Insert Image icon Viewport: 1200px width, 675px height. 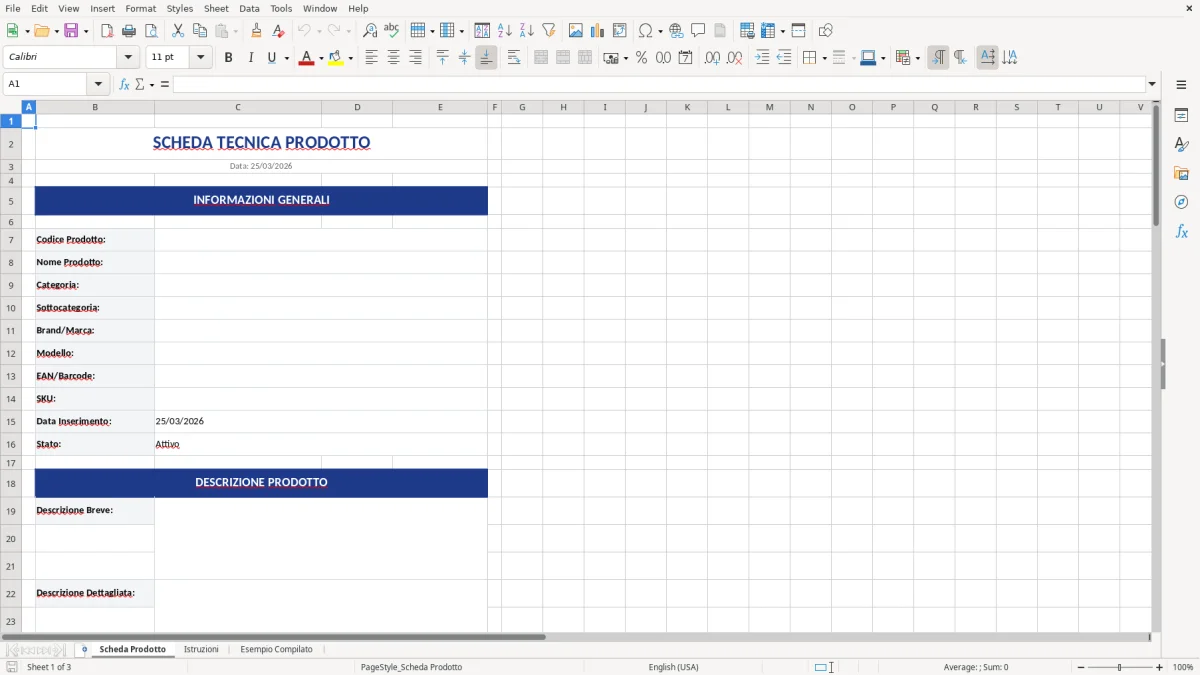point(576,30)
